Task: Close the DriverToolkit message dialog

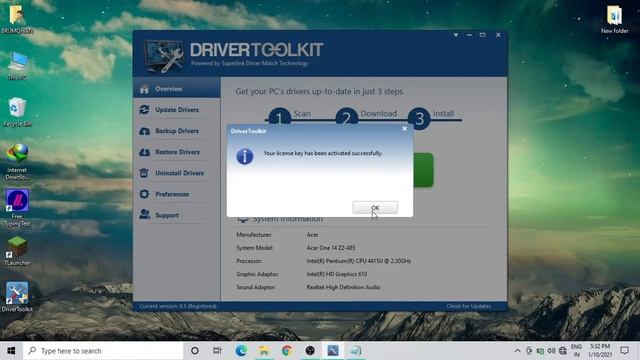Action: tap(404, 129)
